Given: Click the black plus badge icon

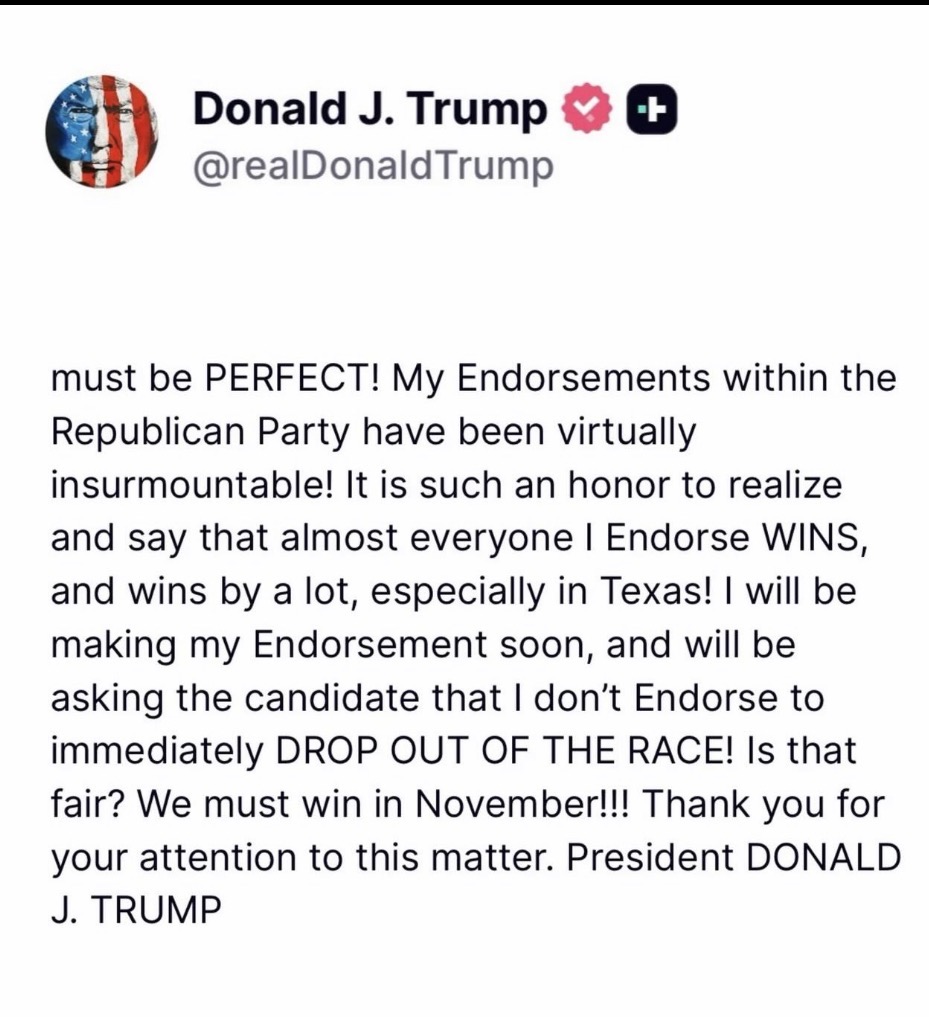Looking at the screenshot, I should pos(652,110).
